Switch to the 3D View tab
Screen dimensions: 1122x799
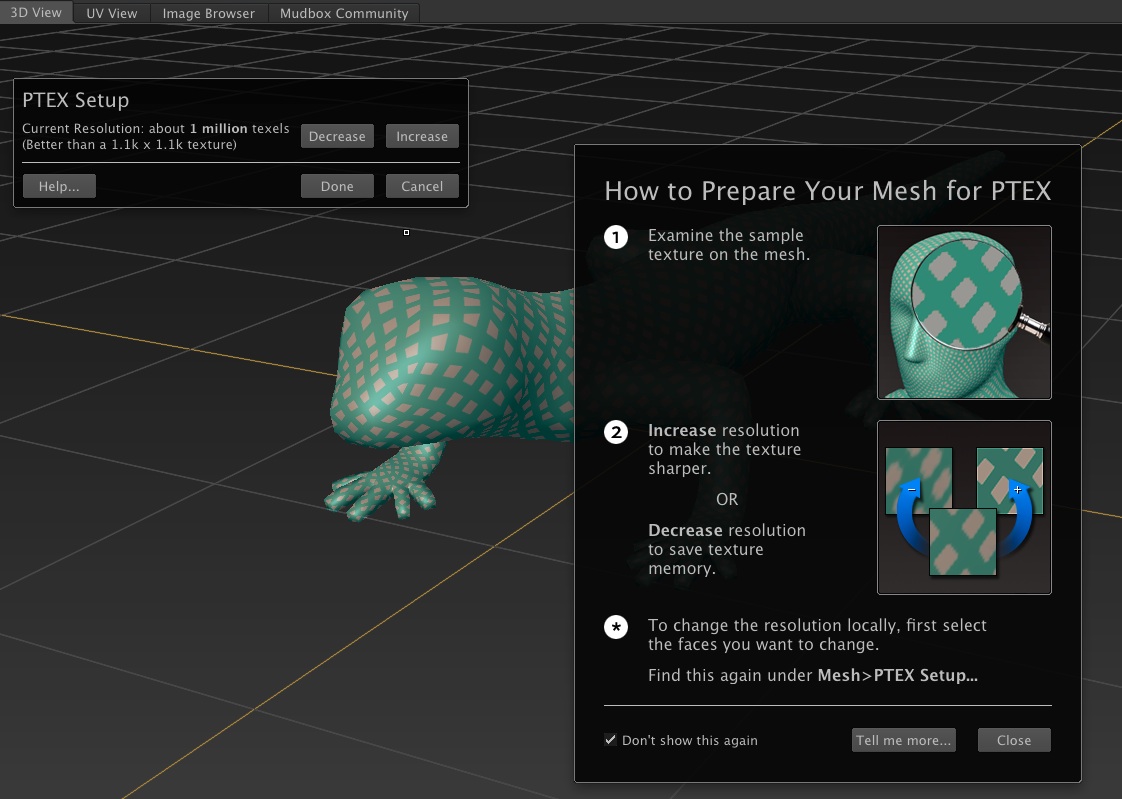[x=36, y=12]
